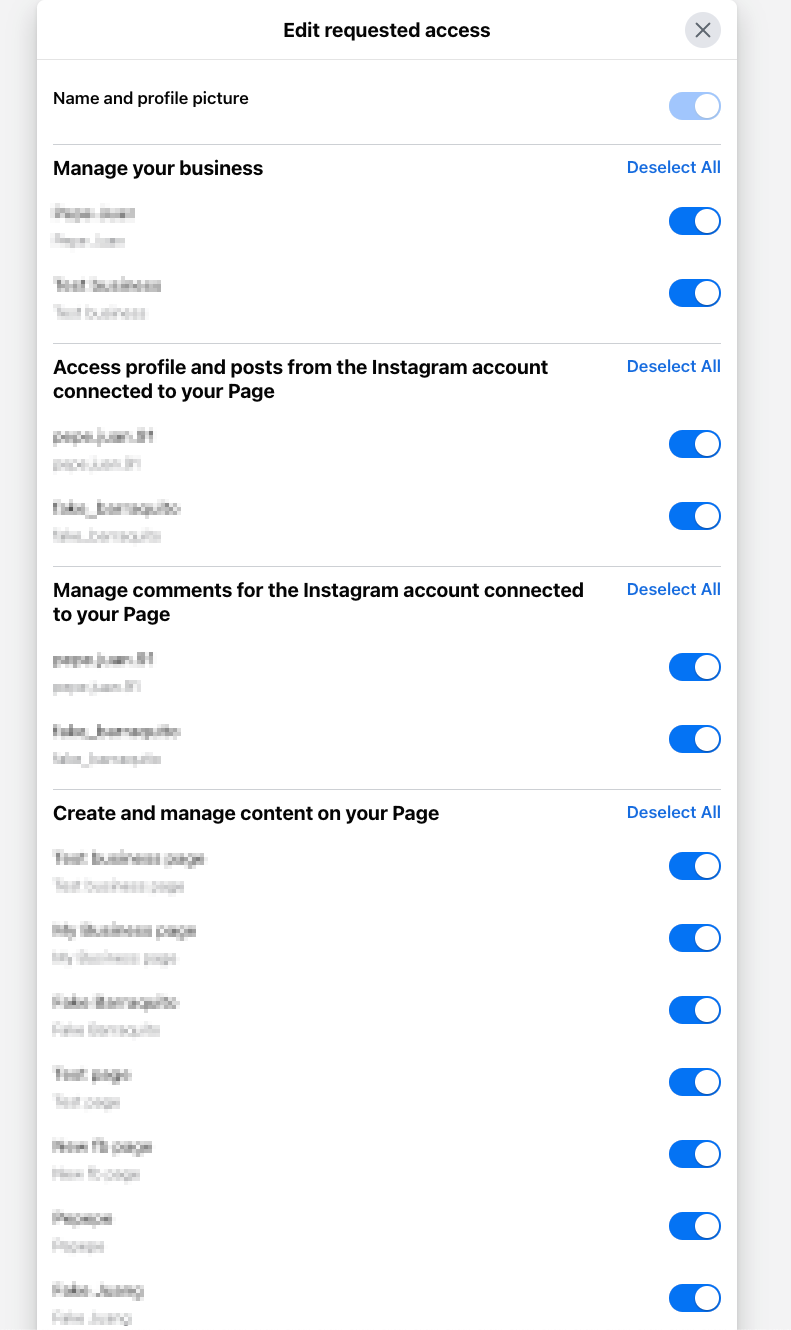Toggle the New fb page switch
The image size is (791, 1330).
pyautogui.click(x=694, y=1154)
